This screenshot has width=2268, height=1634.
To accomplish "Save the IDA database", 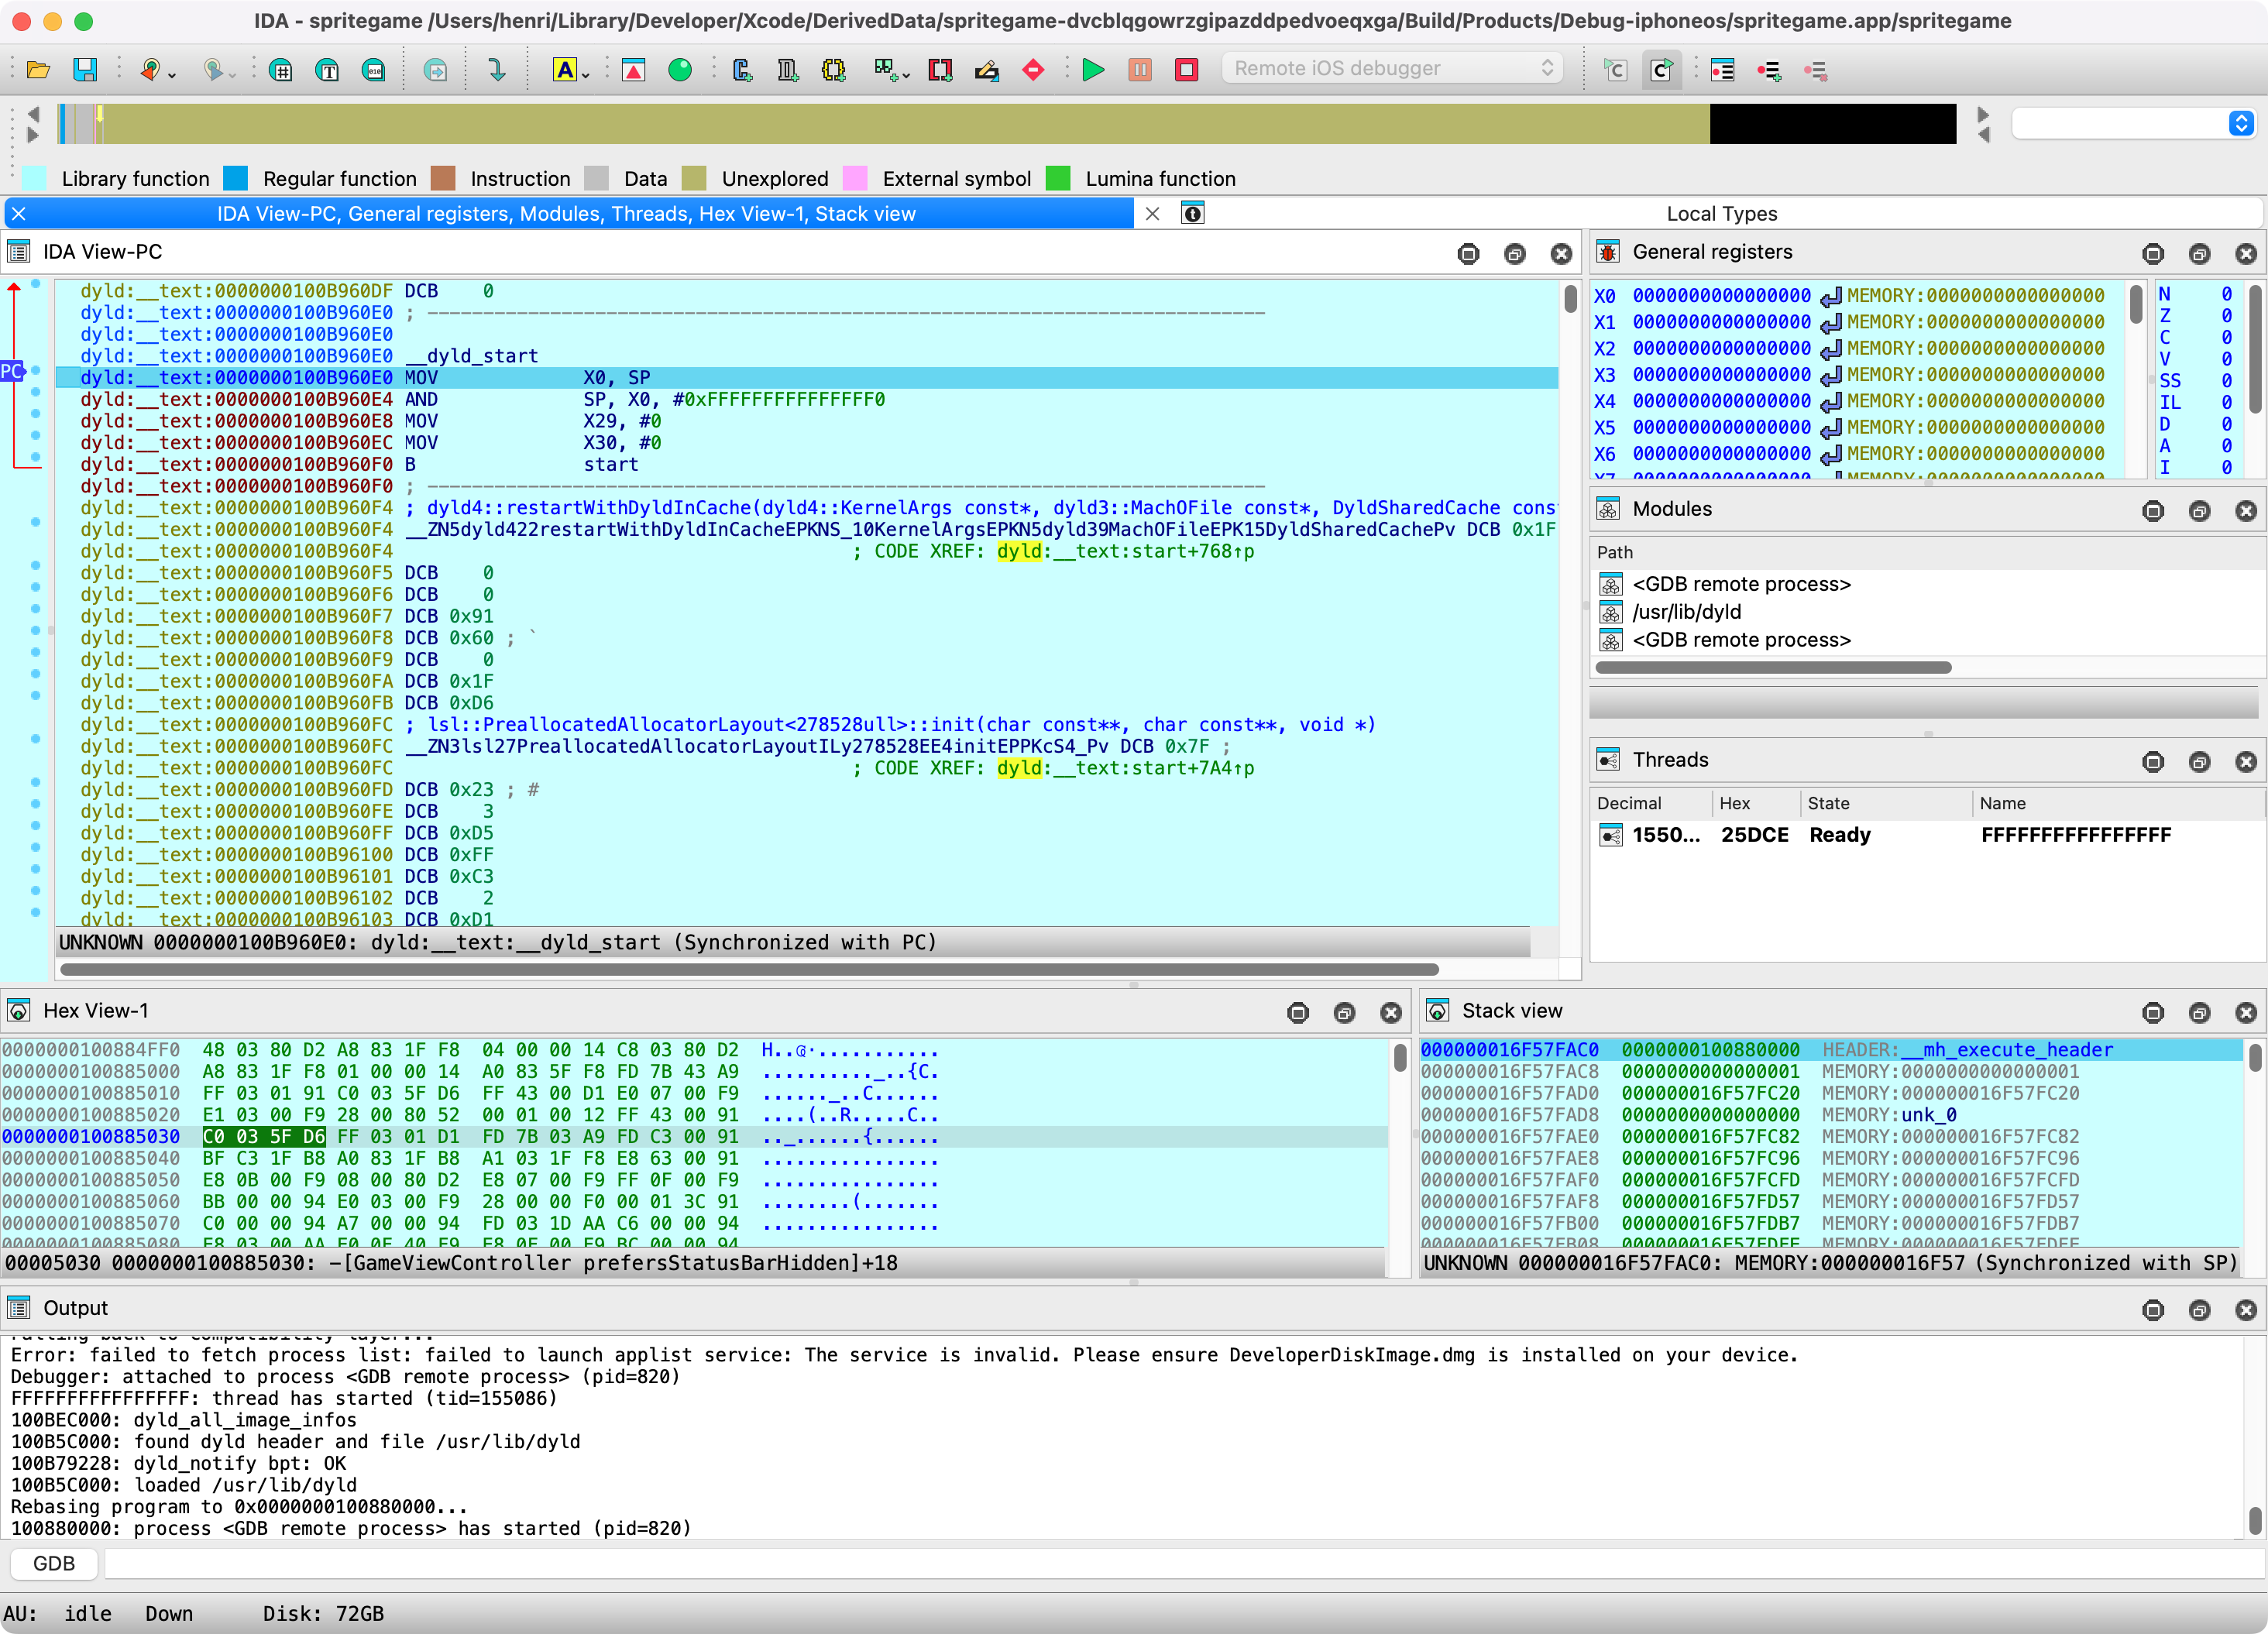I will point(86,70).
